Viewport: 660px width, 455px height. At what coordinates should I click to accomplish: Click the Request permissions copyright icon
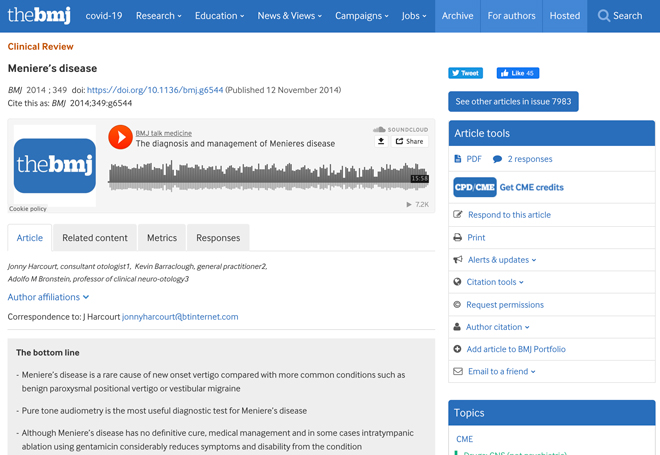click(457, 304)
